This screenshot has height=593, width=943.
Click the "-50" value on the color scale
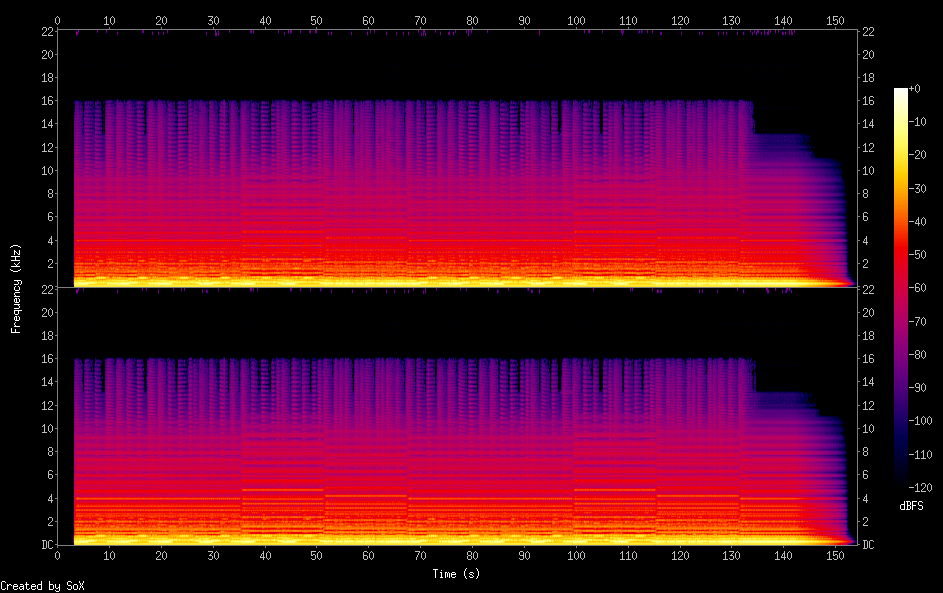coord(918,254)
